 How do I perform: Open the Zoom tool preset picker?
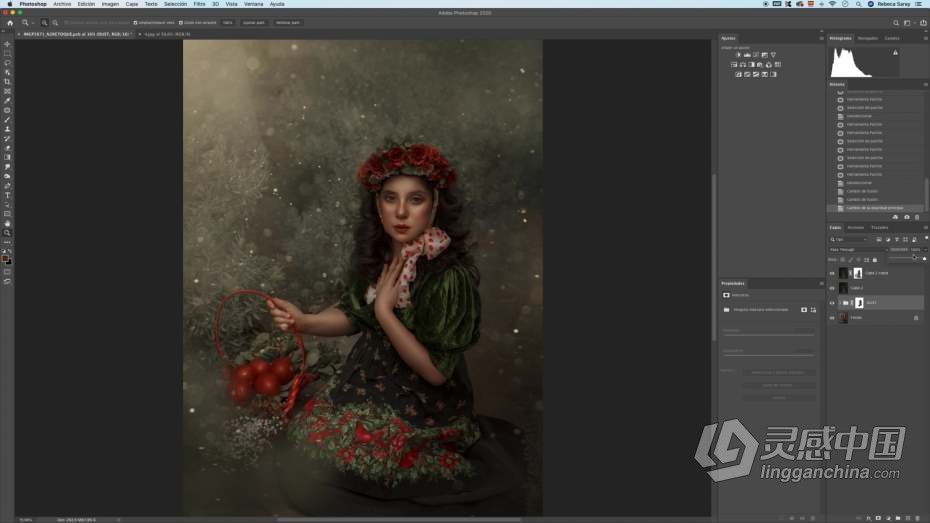[x=27, y=23]
